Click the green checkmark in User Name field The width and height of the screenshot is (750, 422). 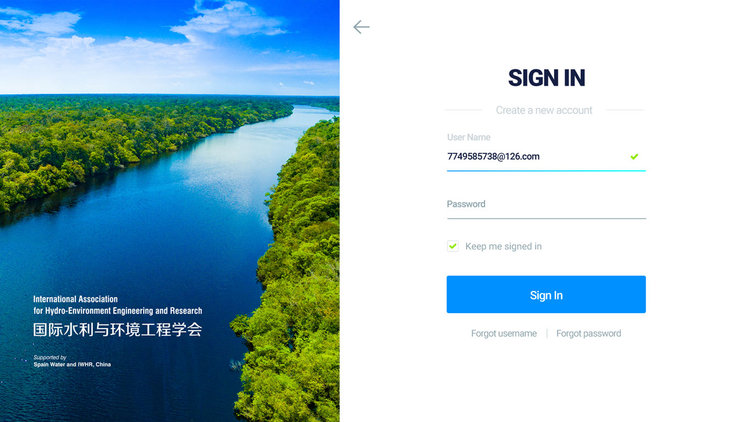point(634,156)
